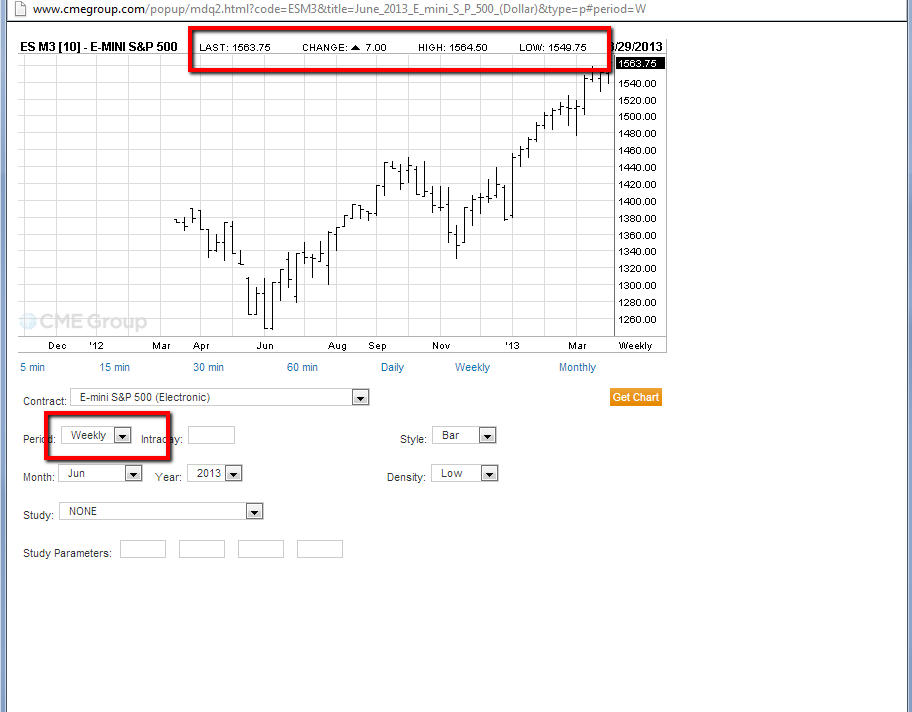Screen dimensions: 912x712
Task: Click the Dec label on time axis
Action: point(58,346)
